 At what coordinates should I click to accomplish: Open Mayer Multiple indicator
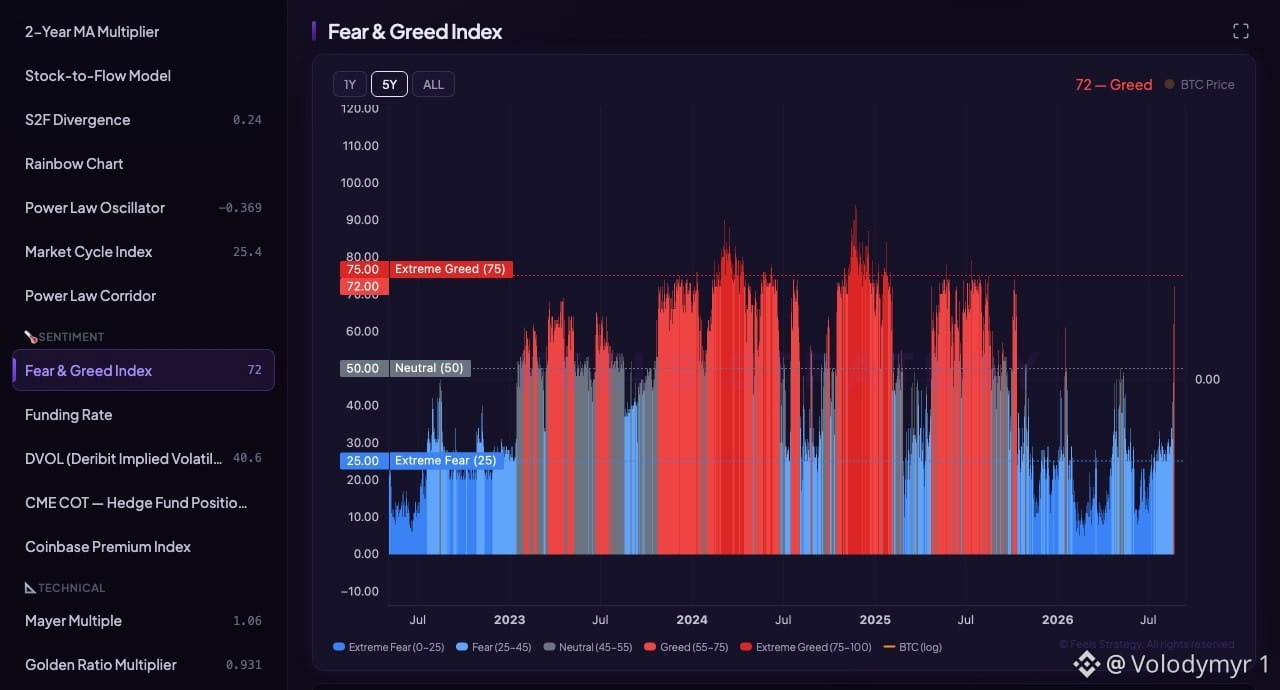point(143,621)
